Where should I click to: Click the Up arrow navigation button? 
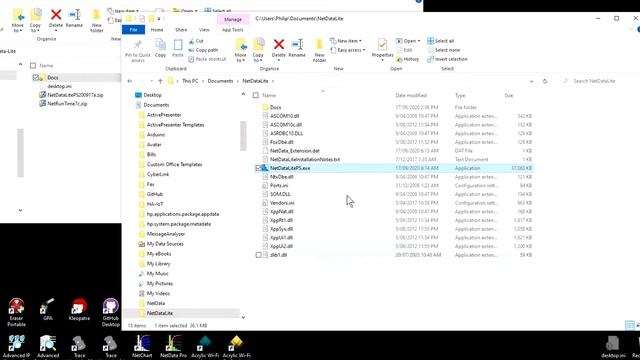click(160, 81)
